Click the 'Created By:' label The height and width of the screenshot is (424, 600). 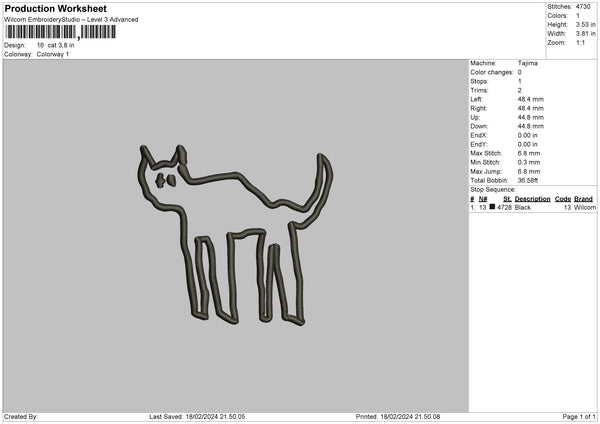(x=21, y=416)
